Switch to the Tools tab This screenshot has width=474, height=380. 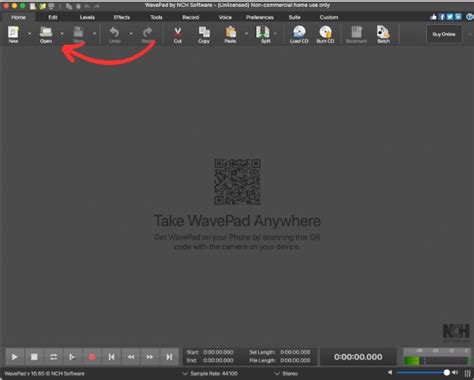pos(156,17)
